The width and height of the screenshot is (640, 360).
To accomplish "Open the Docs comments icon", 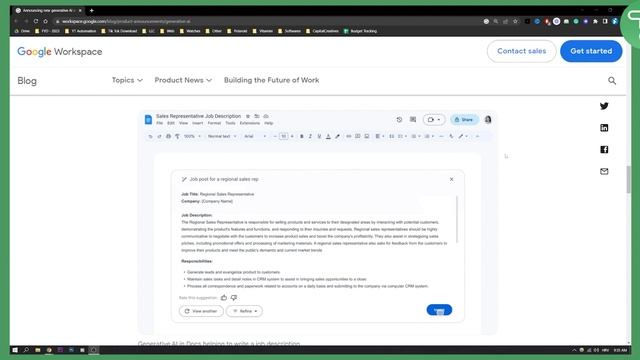I will pos(413,120).
